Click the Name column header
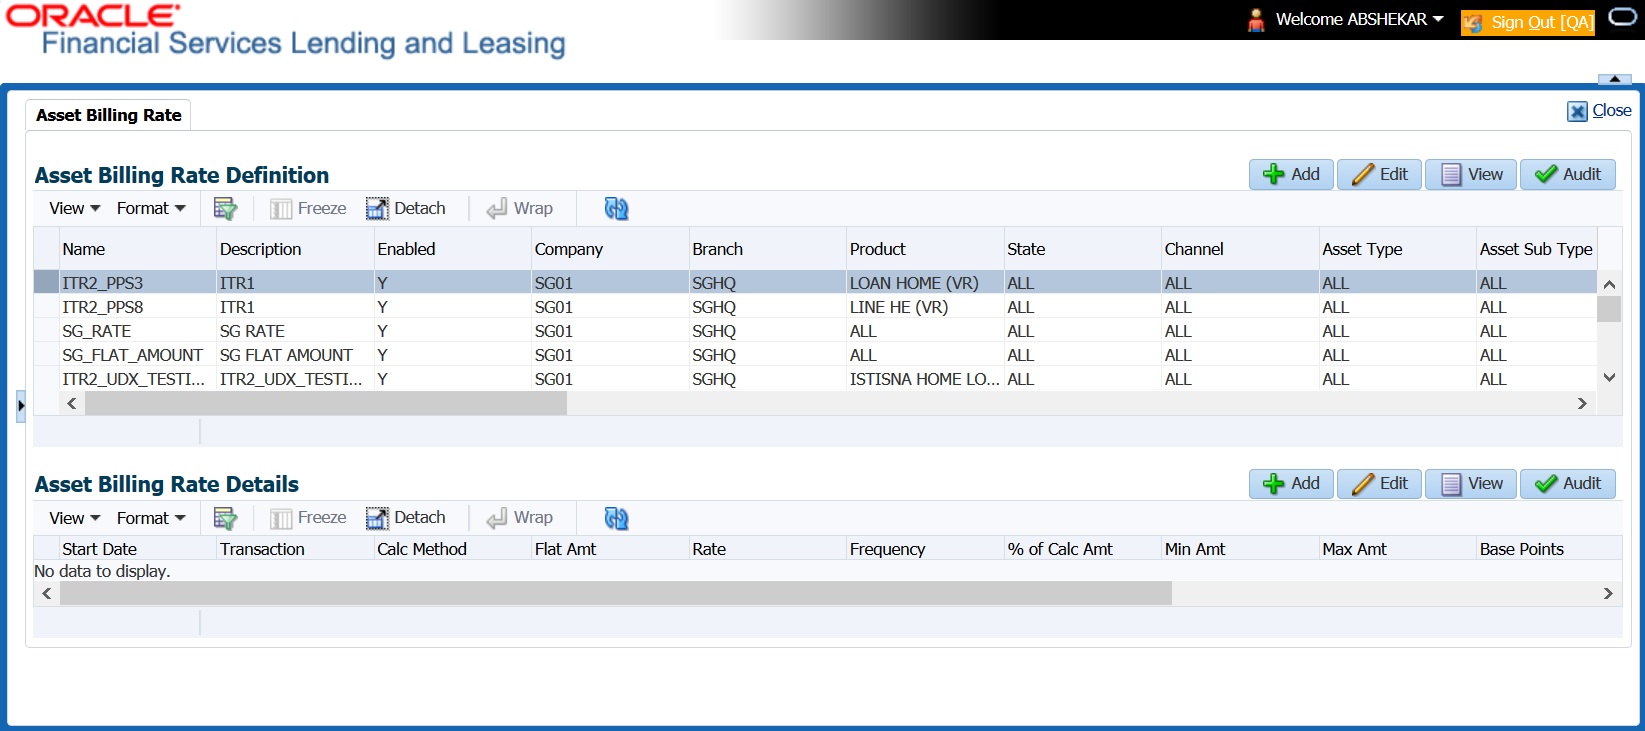Image resolution: width=1645 pixels, height=731 pixels. [x=138, y=249]
